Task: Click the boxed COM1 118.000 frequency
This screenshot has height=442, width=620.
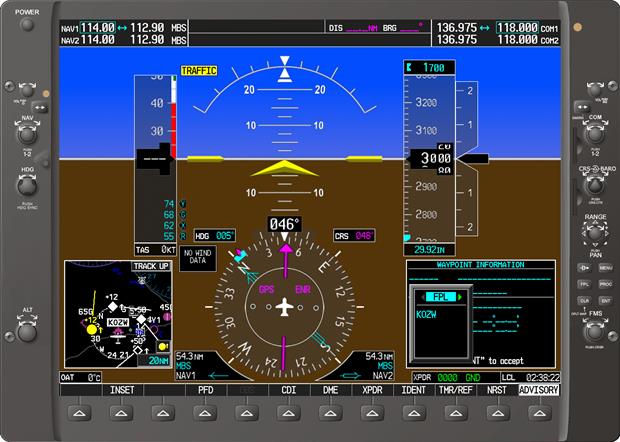Action: click(517, 28)
